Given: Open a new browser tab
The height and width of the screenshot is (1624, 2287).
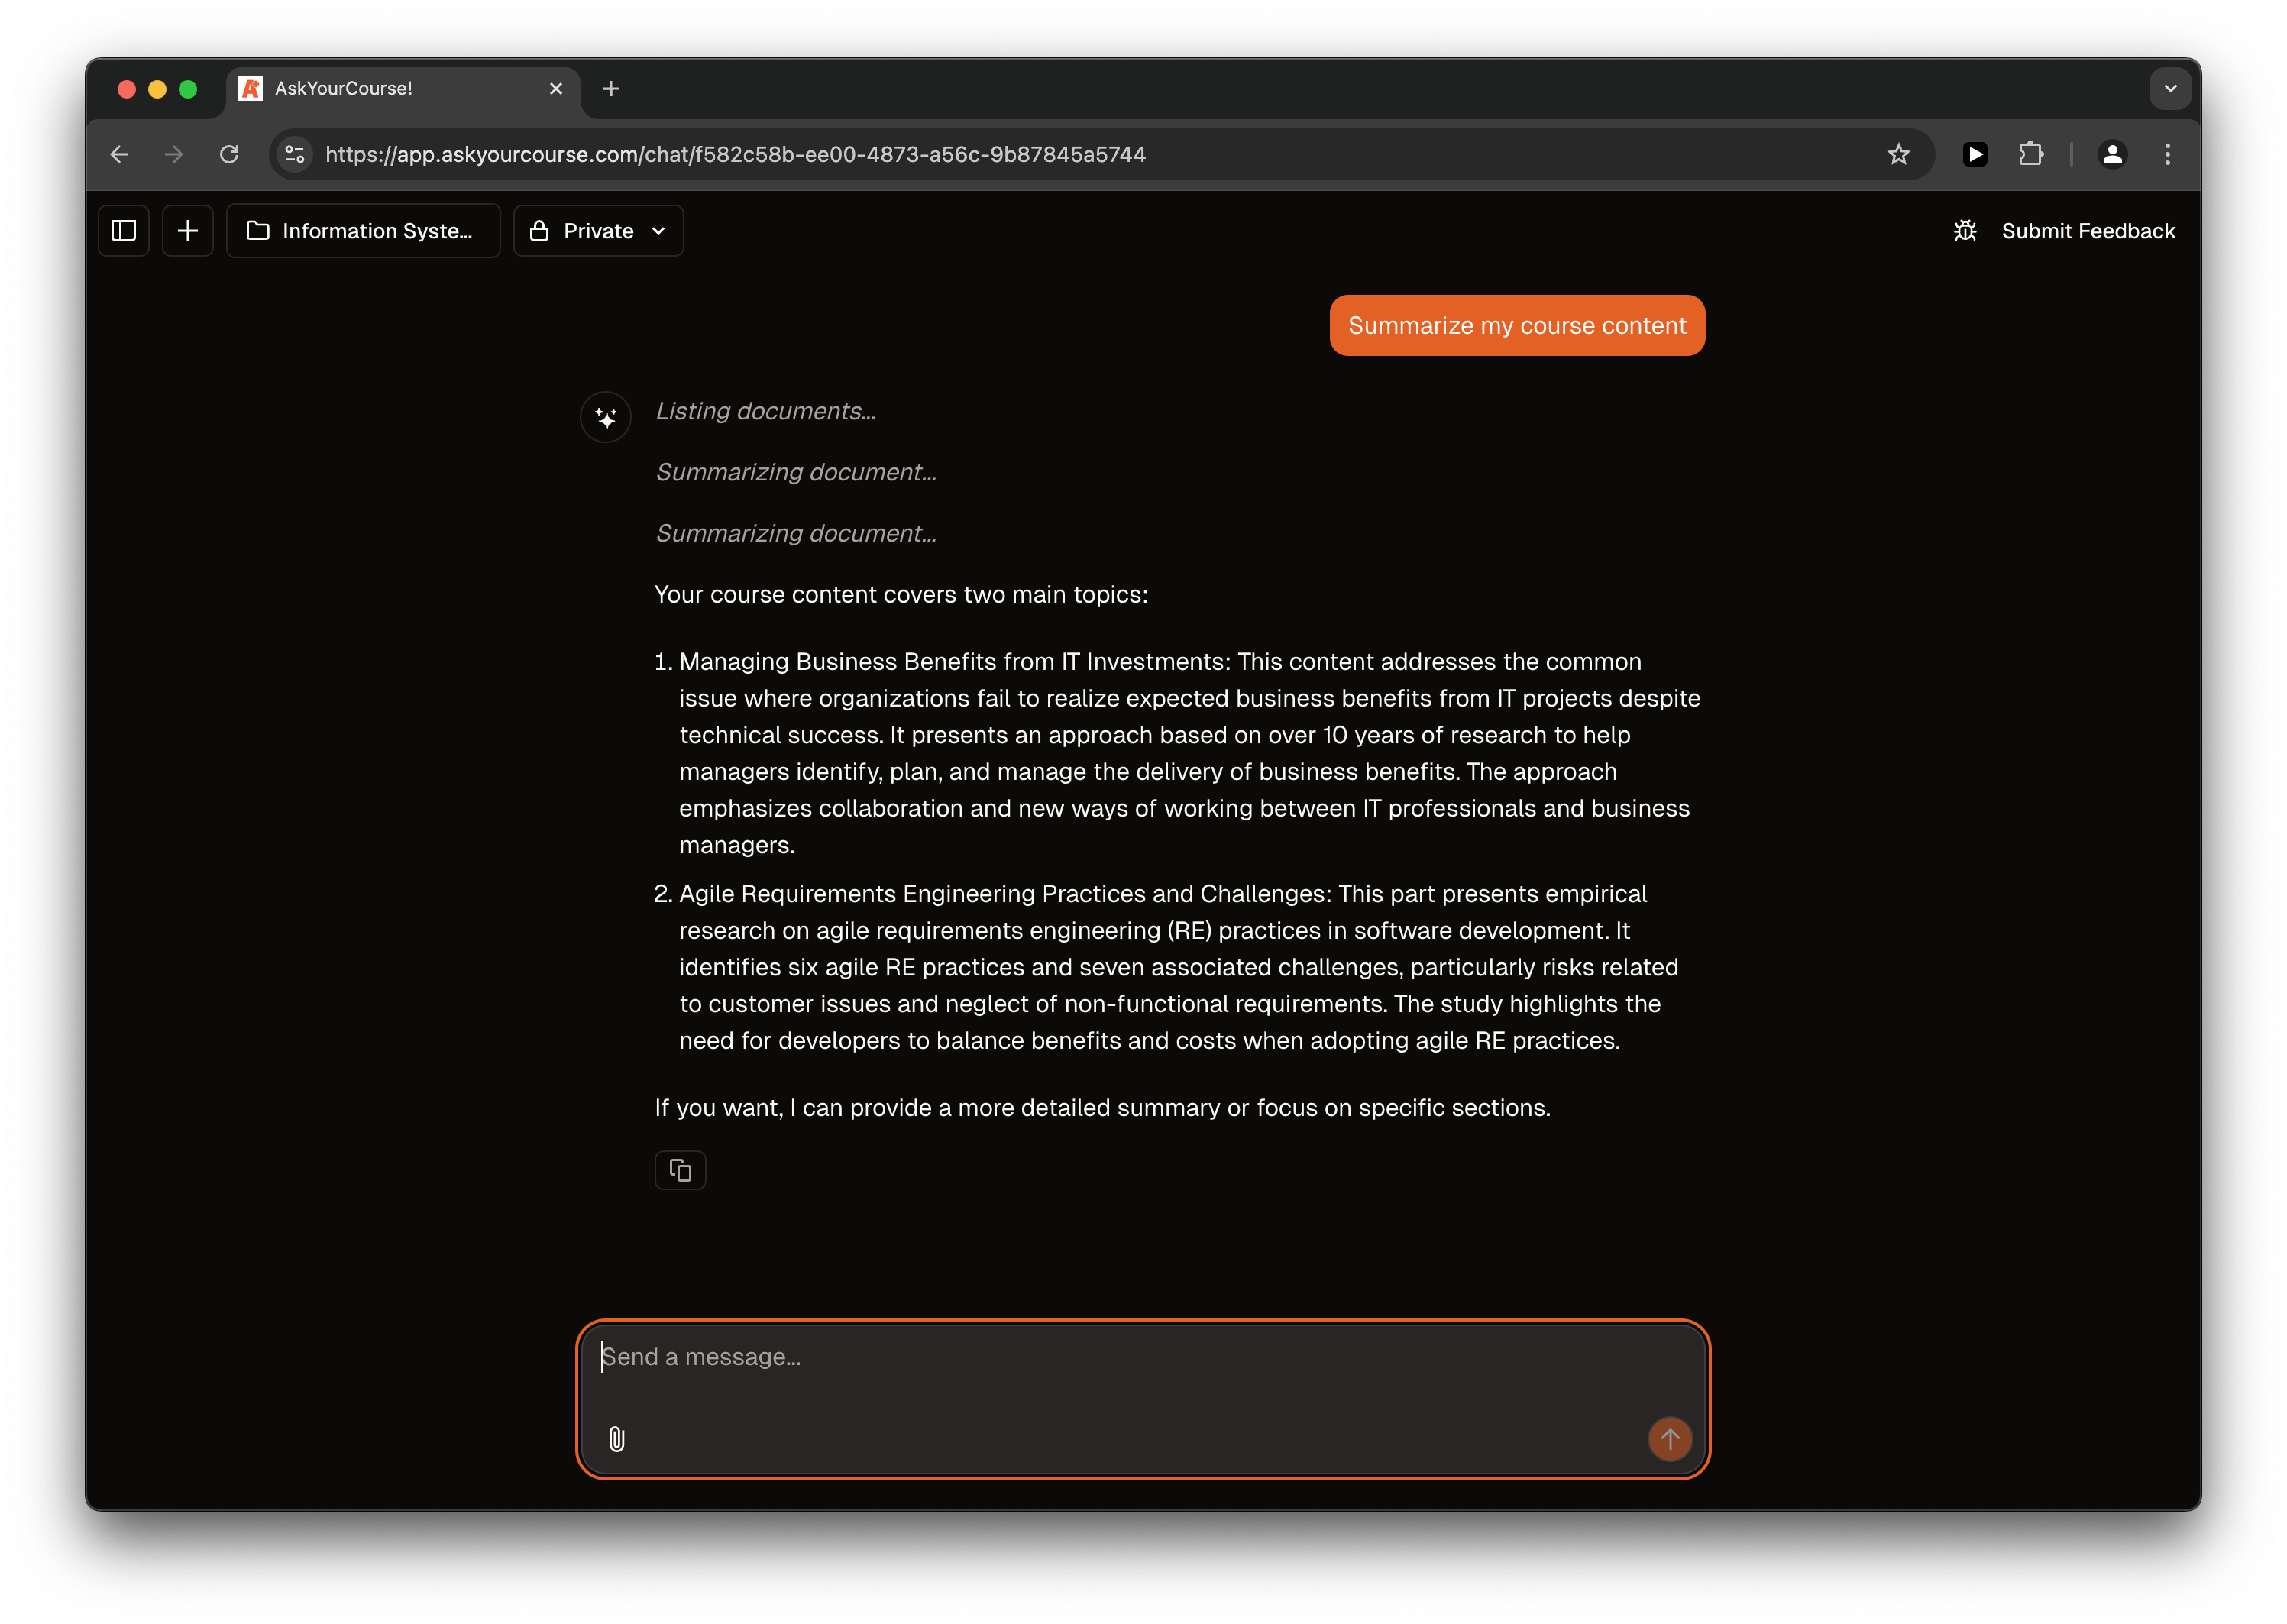Looking at the screenshot, I should (x=611, y=89).
